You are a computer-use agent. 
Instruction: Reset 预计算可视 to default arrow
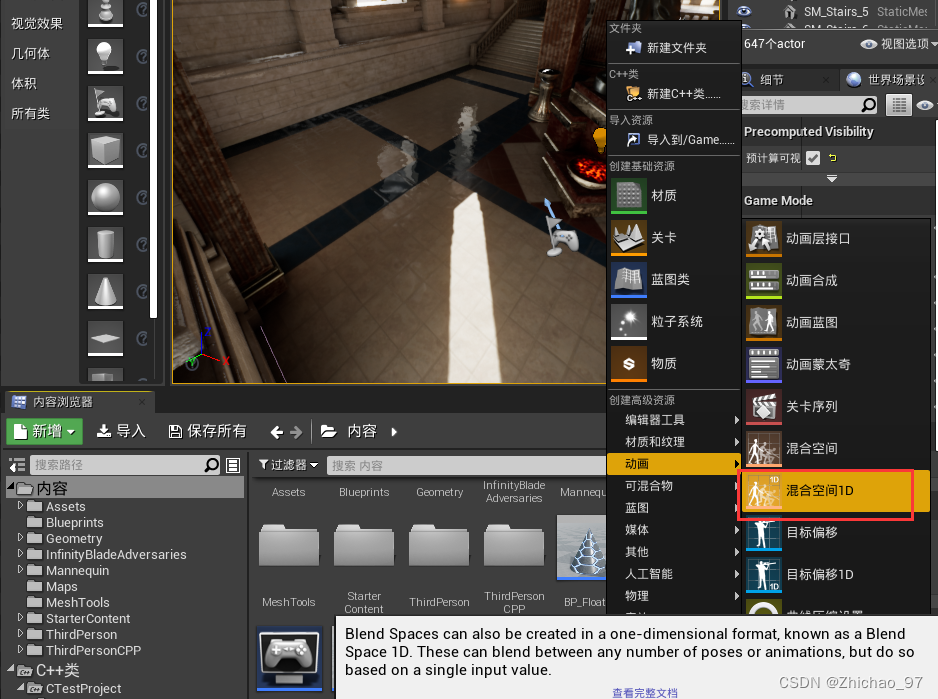pos(833,158)
